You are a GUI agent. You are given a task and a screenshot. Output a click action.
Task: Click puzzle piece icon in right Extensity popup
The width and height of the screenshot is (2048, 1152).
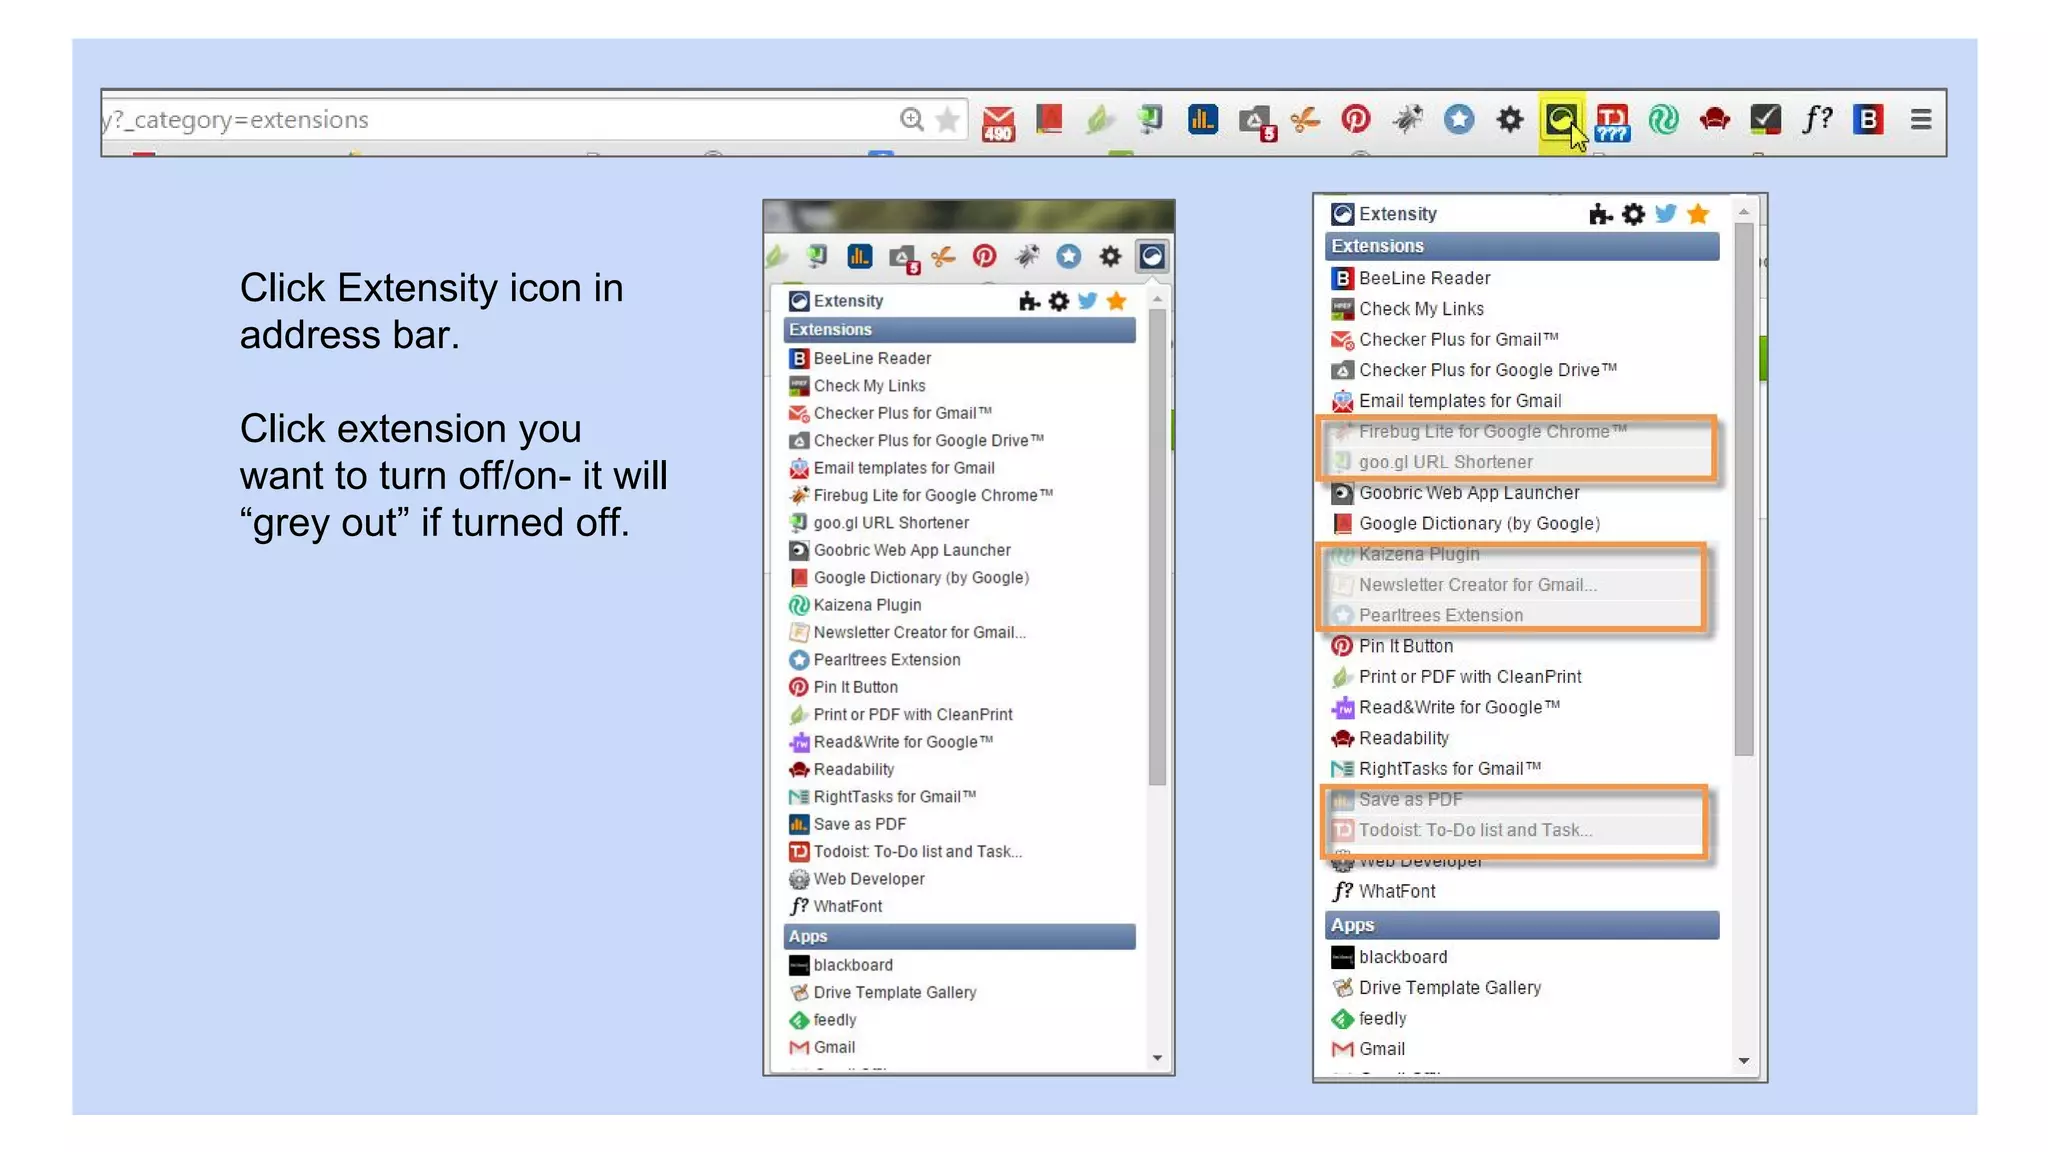coord(1600,214)
